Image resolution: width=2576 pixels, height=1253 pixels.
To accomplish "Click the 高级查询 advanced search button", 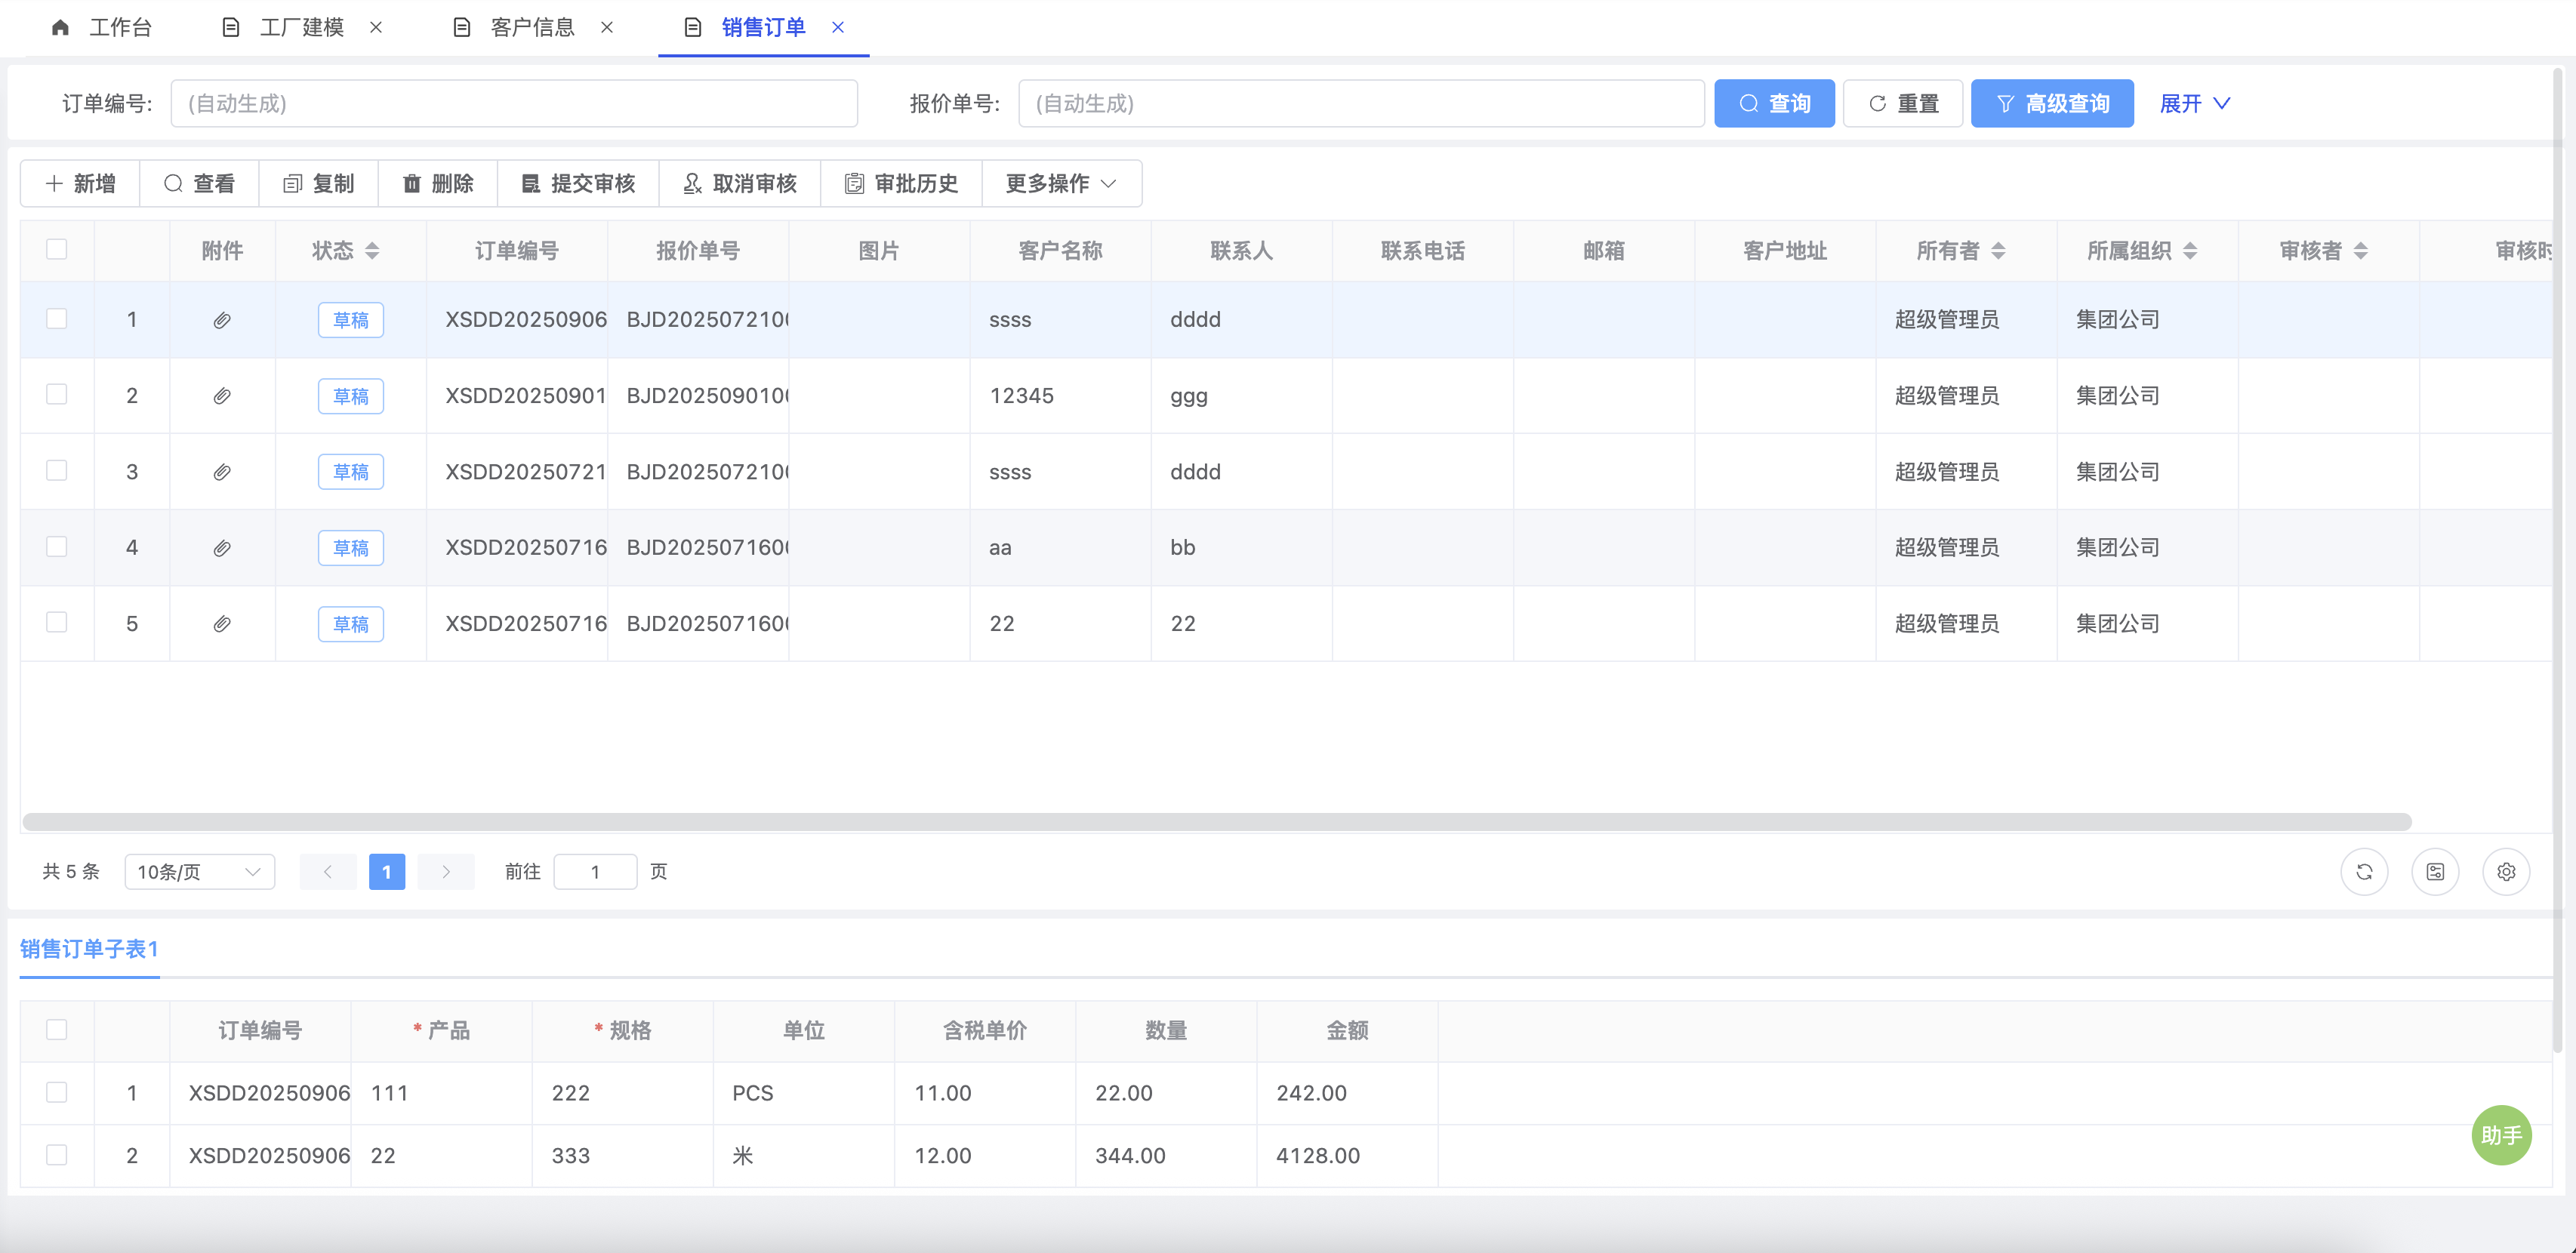I will point(2051,104).
